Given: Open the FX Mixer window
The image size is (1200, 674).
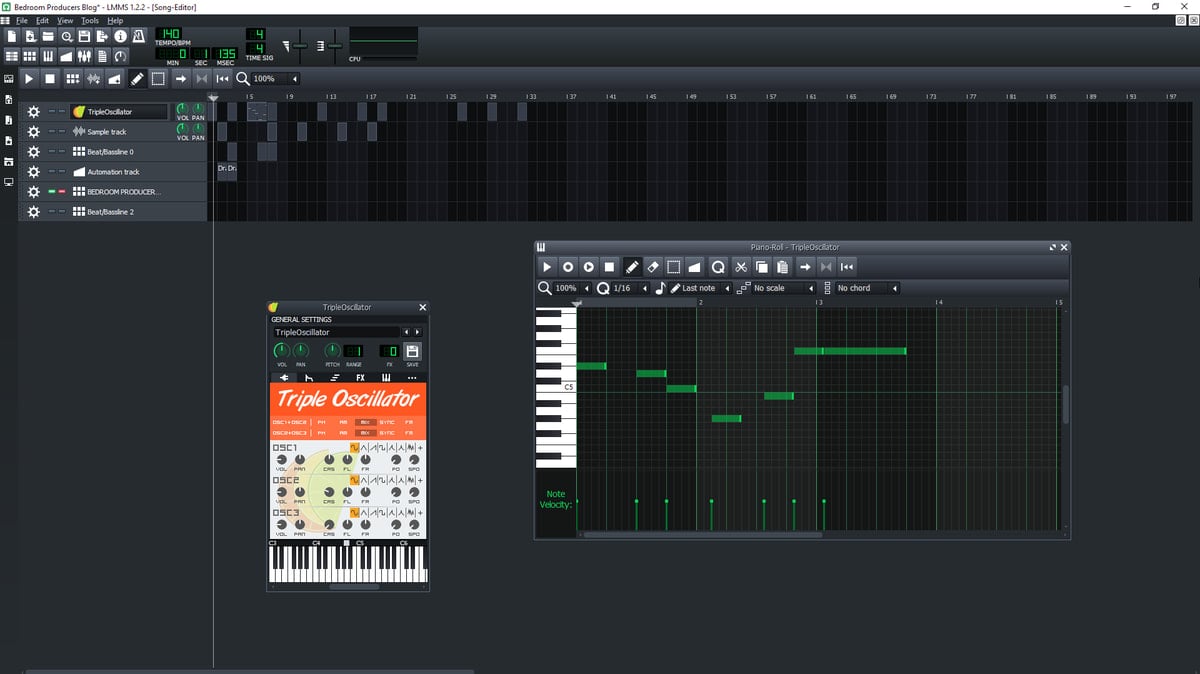Looking at the screenshot, I should coord(85,56).
